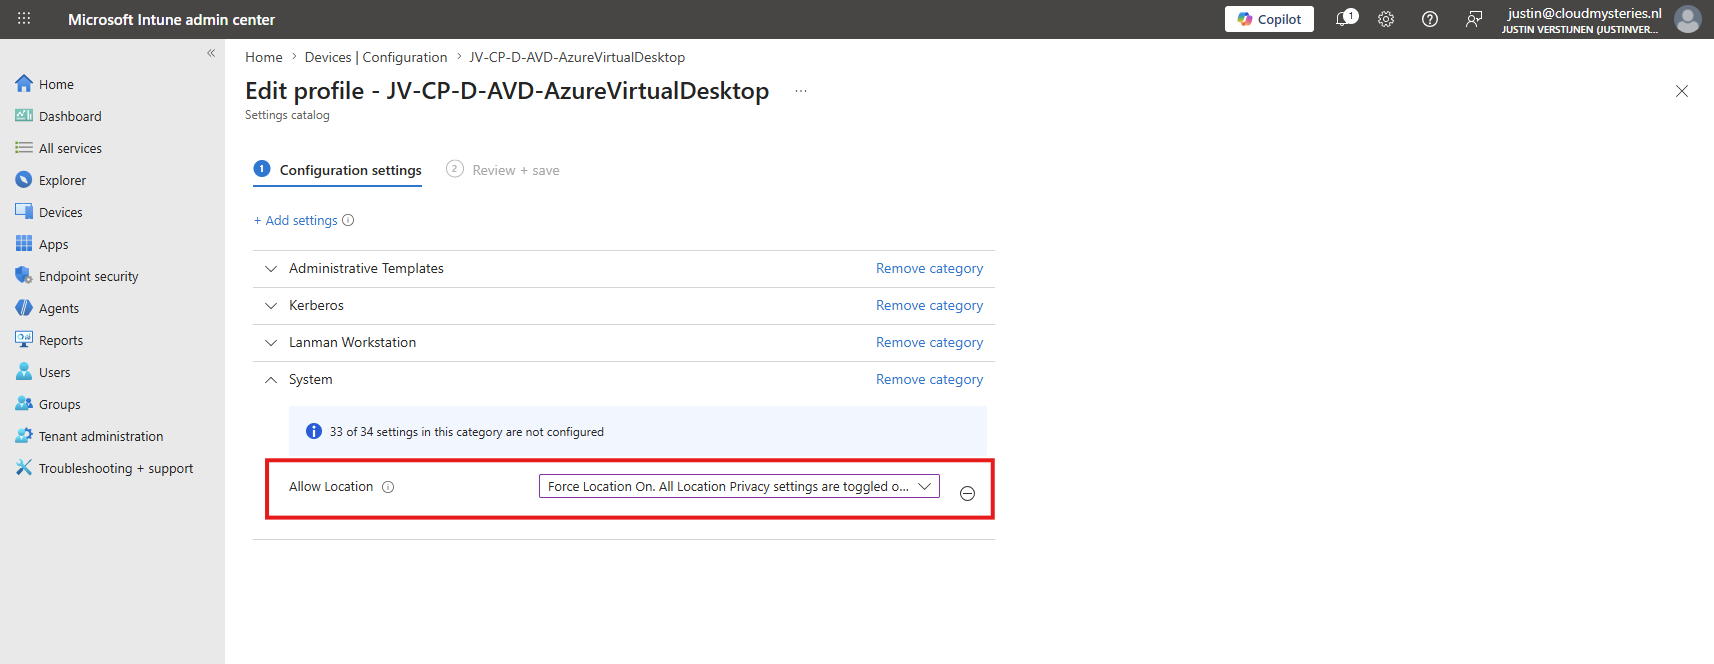Click info icon beside Allow Location
1714x664 pixels.
click(x=388, y=487)
